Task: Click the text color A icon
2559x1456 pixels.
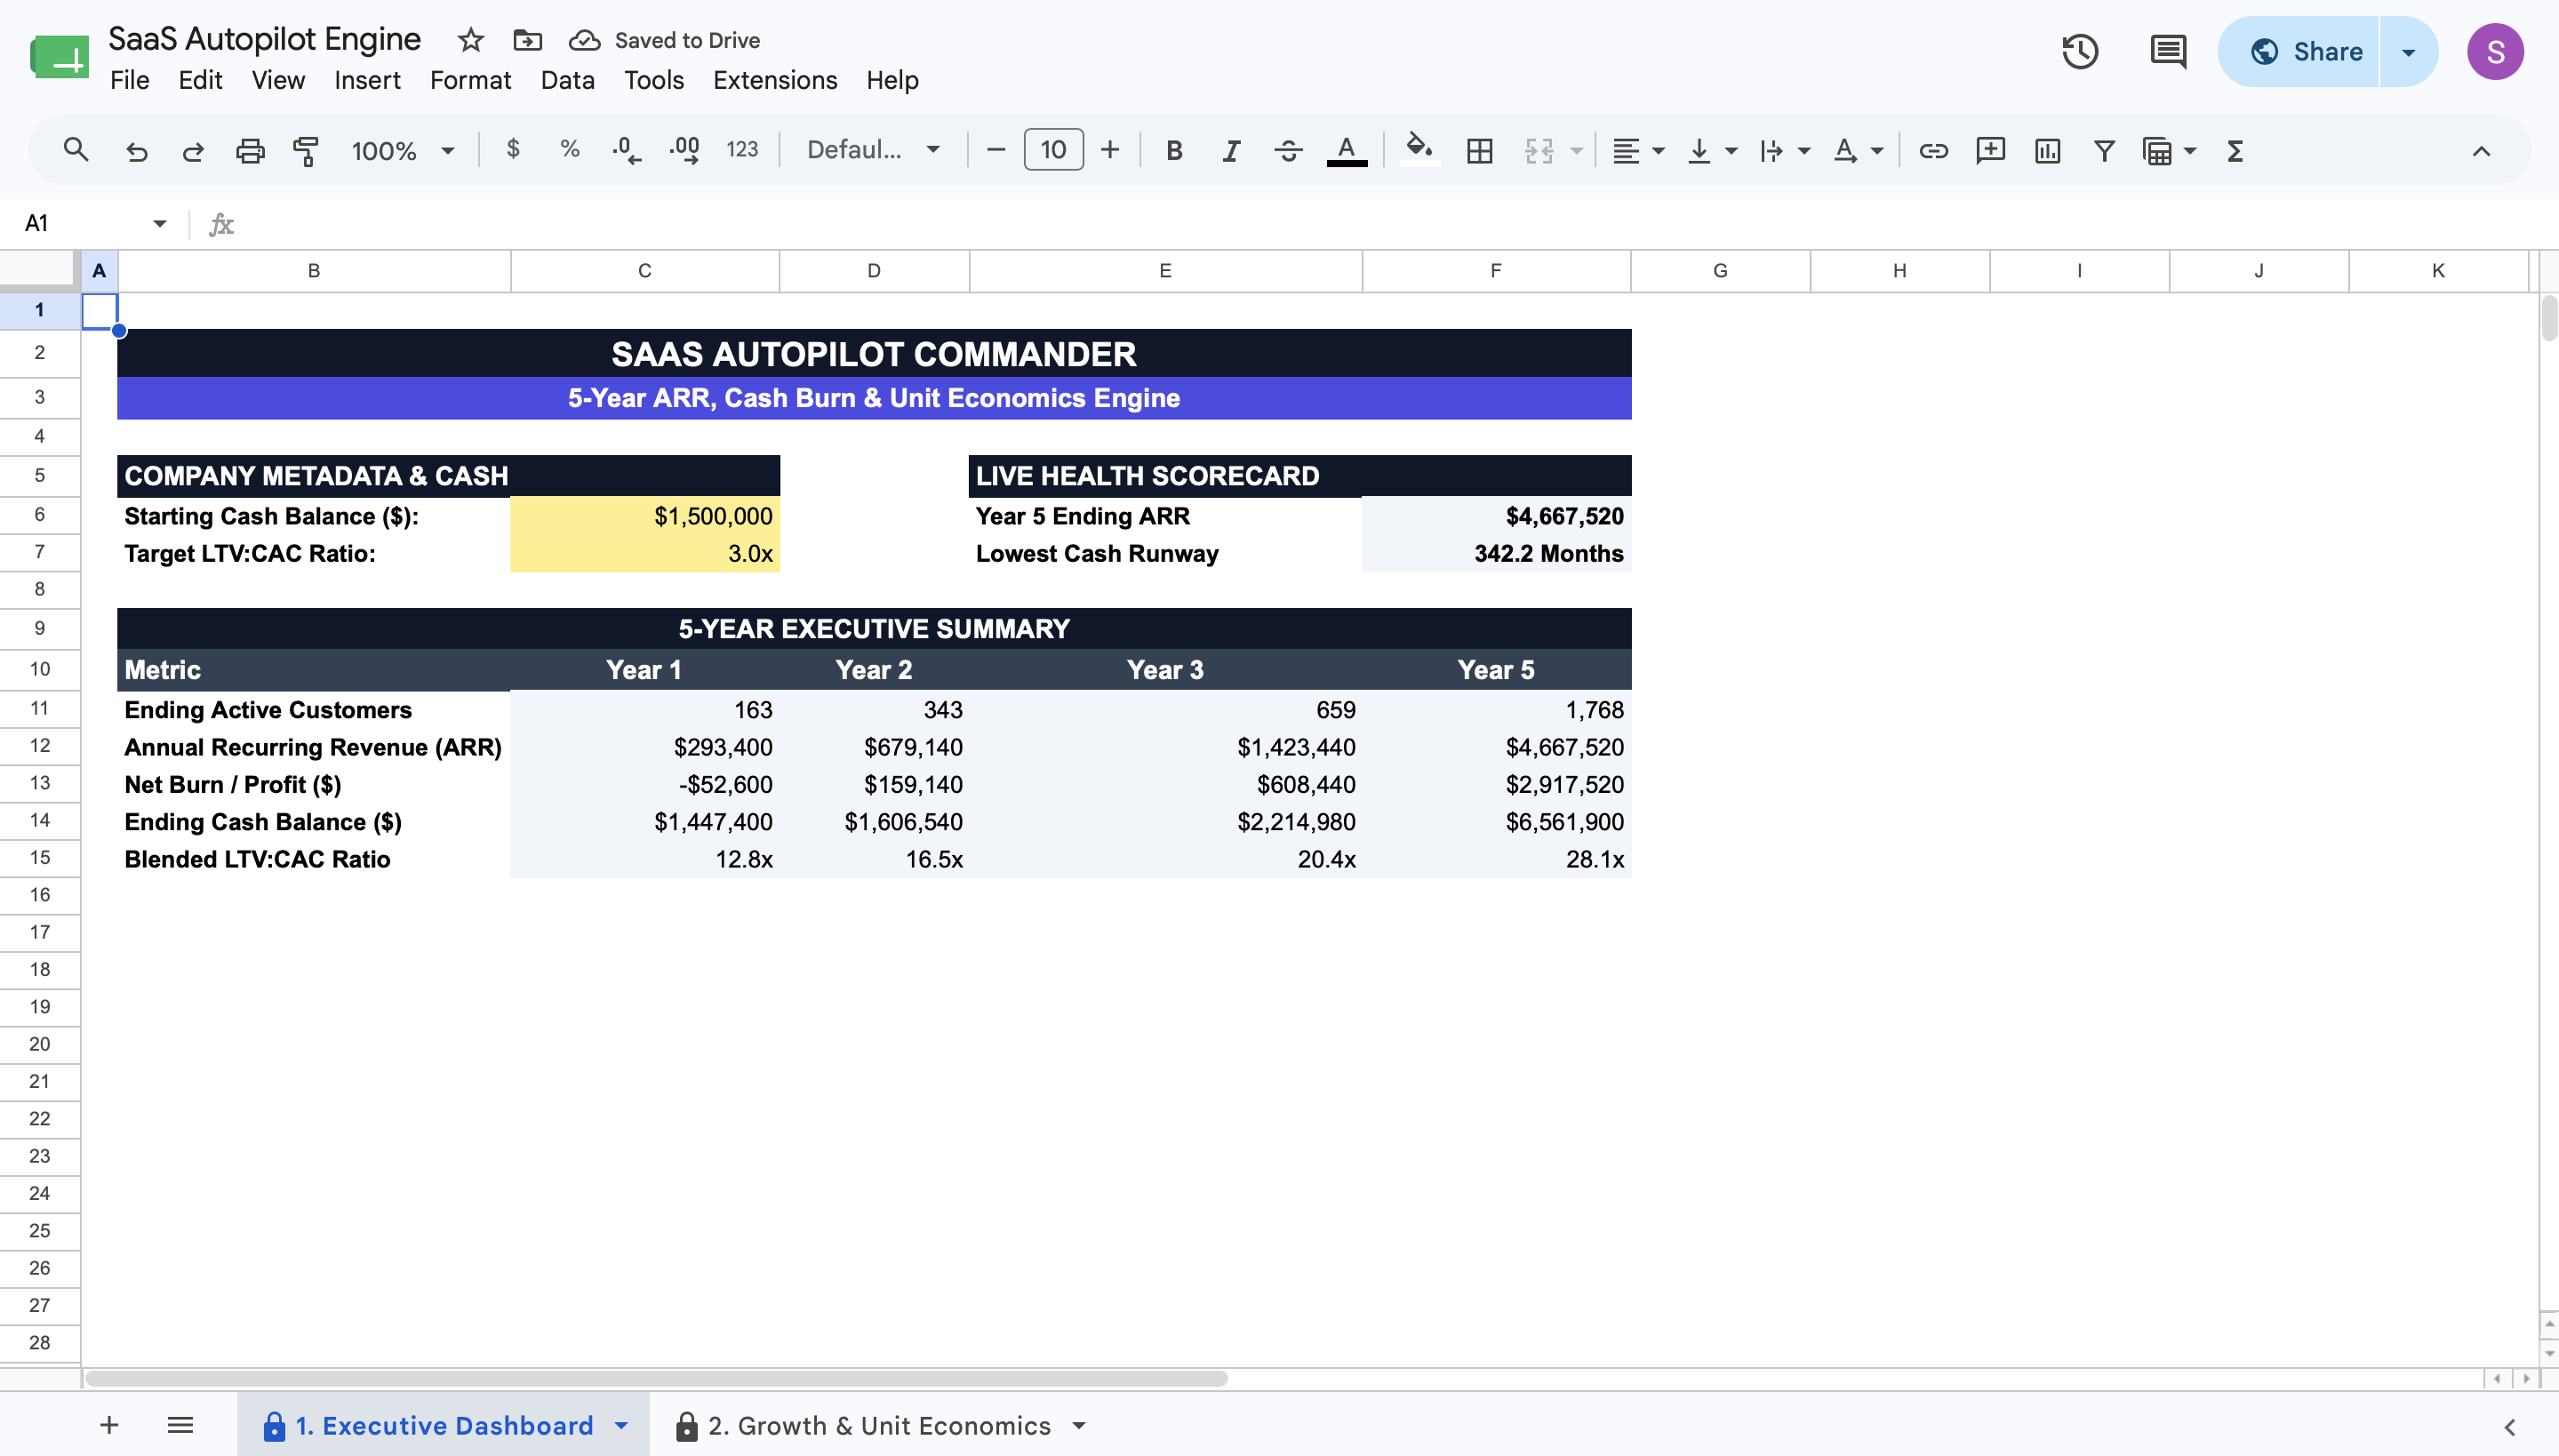Action: 1347,150
